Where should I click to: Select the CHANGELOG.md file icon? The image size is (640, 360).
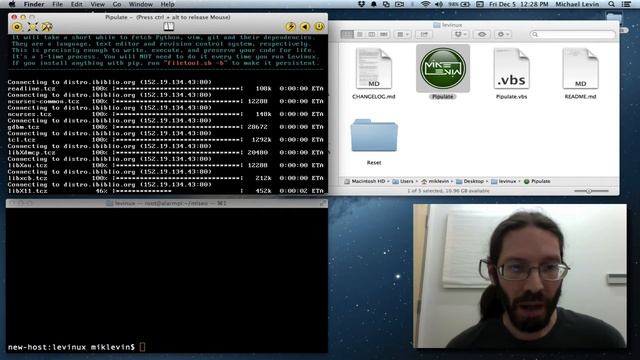(374, 69)
